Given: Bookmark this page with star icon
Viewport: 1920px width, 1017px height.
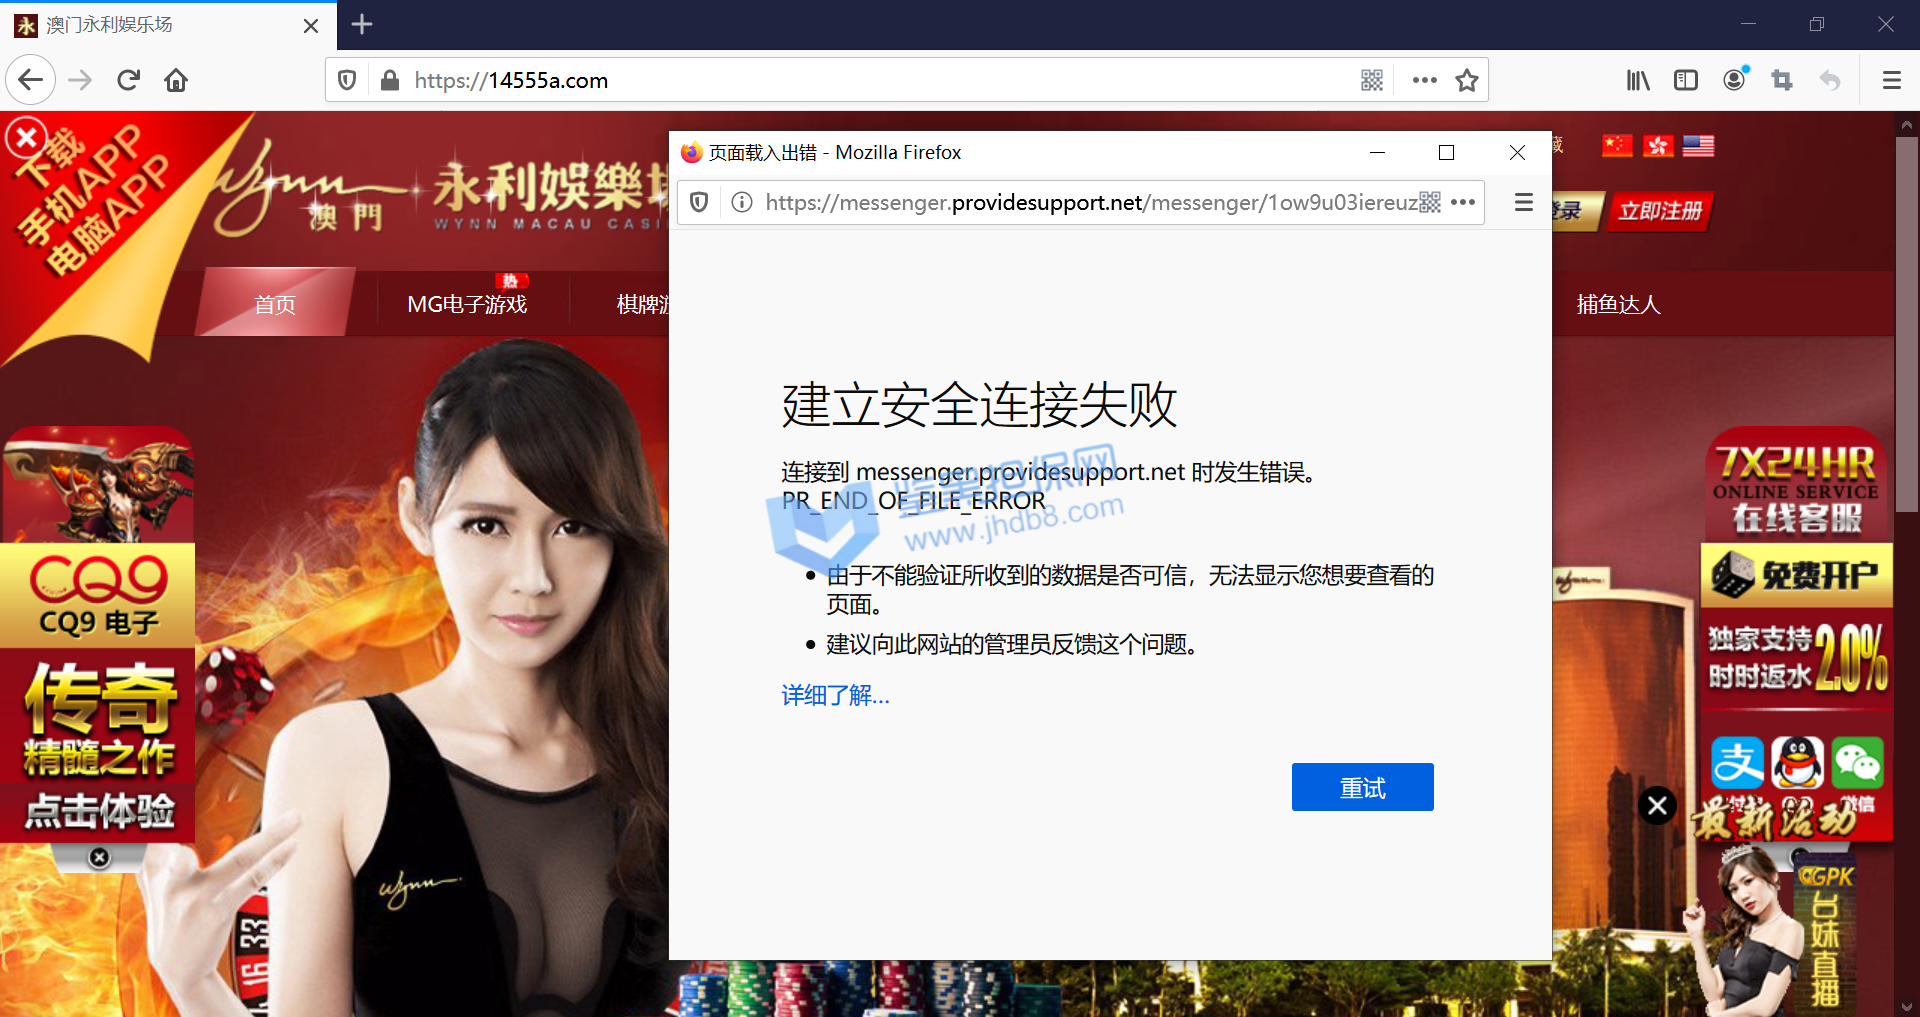Looking at the screenshot, I should coord(1466,80).
